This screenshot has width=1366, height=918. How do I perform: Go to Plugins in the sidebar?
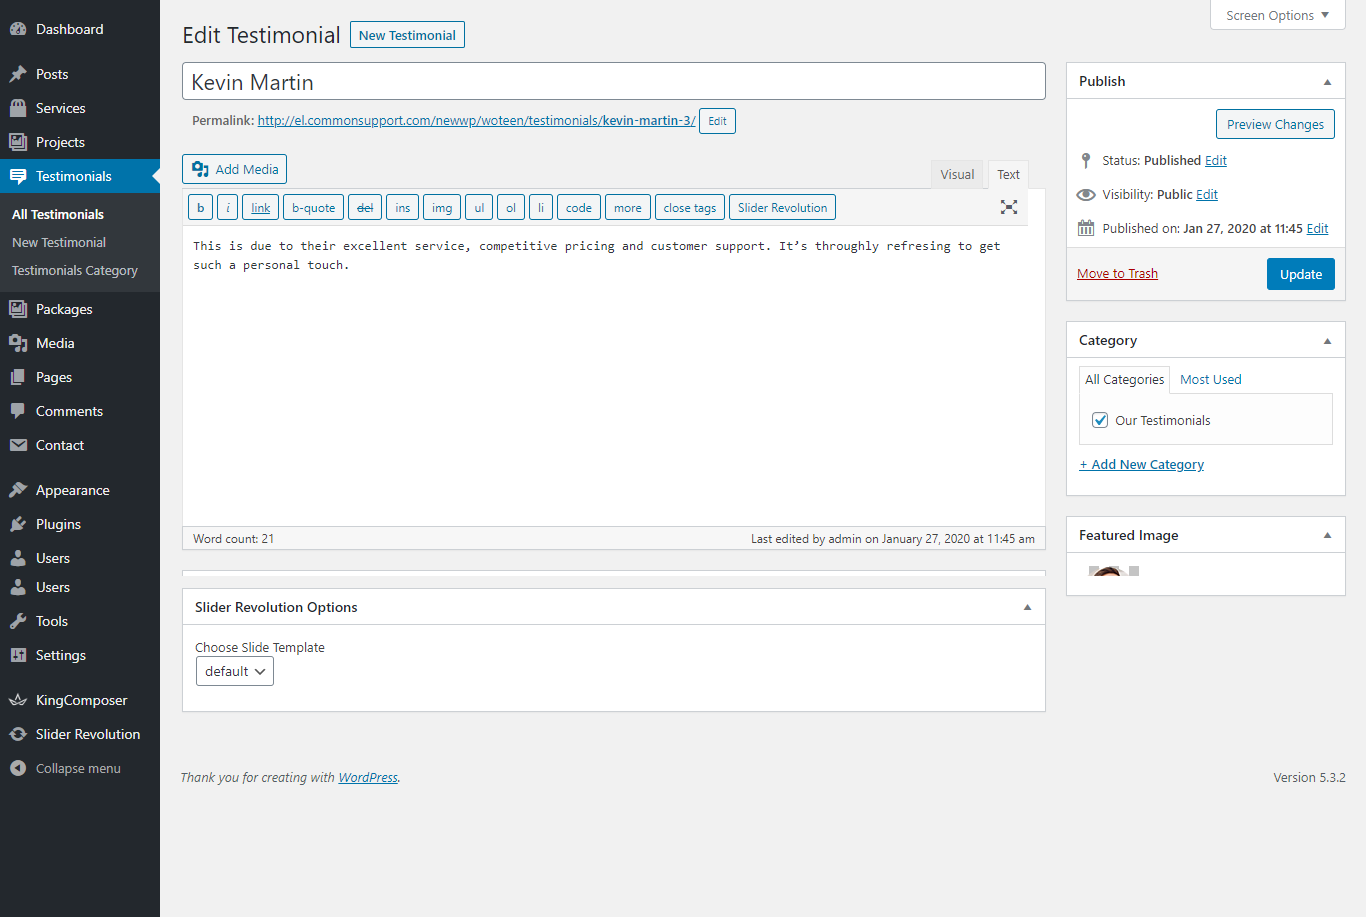click(x=58, y=524)
